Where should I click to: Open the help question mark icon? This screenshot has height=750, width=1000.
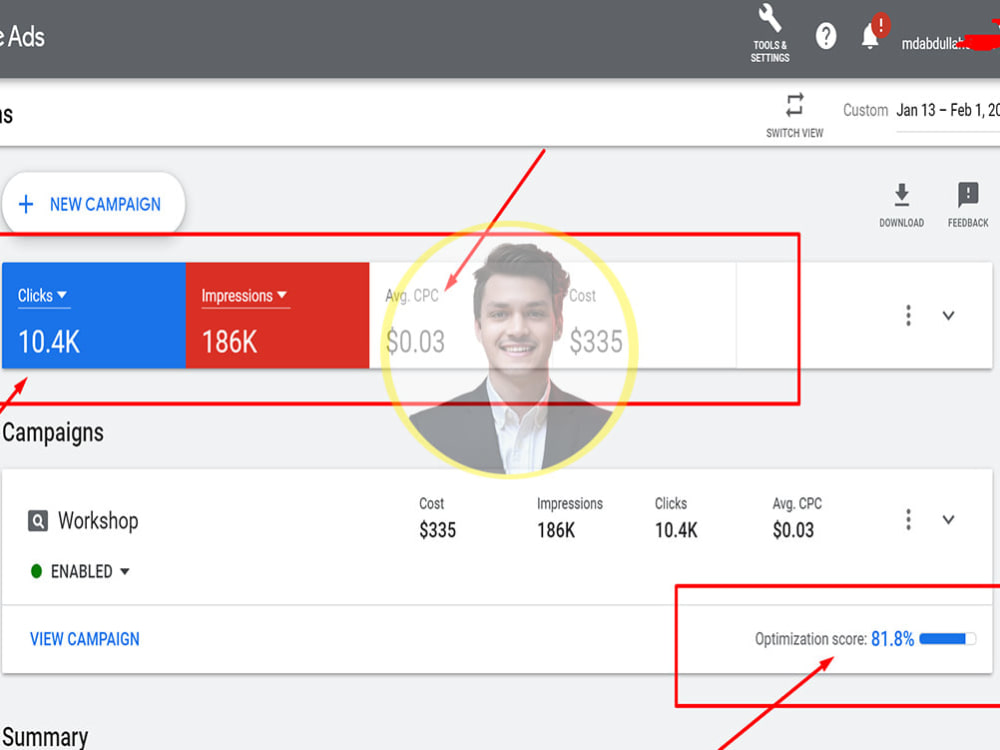(x=826, y=36)
